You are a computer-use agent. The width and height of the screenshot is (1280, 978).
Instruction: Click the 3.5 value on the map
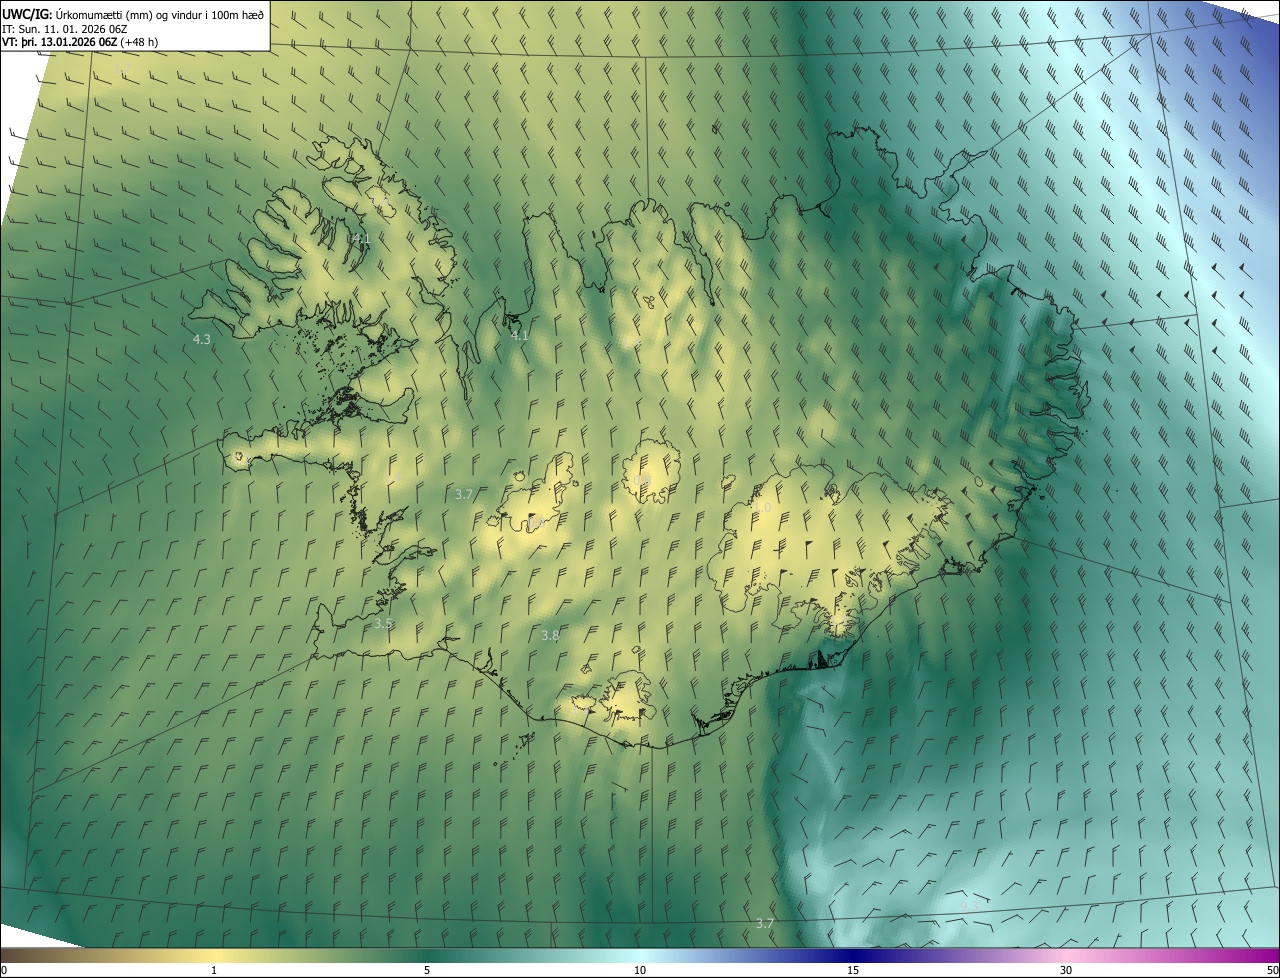pos(384,623)
